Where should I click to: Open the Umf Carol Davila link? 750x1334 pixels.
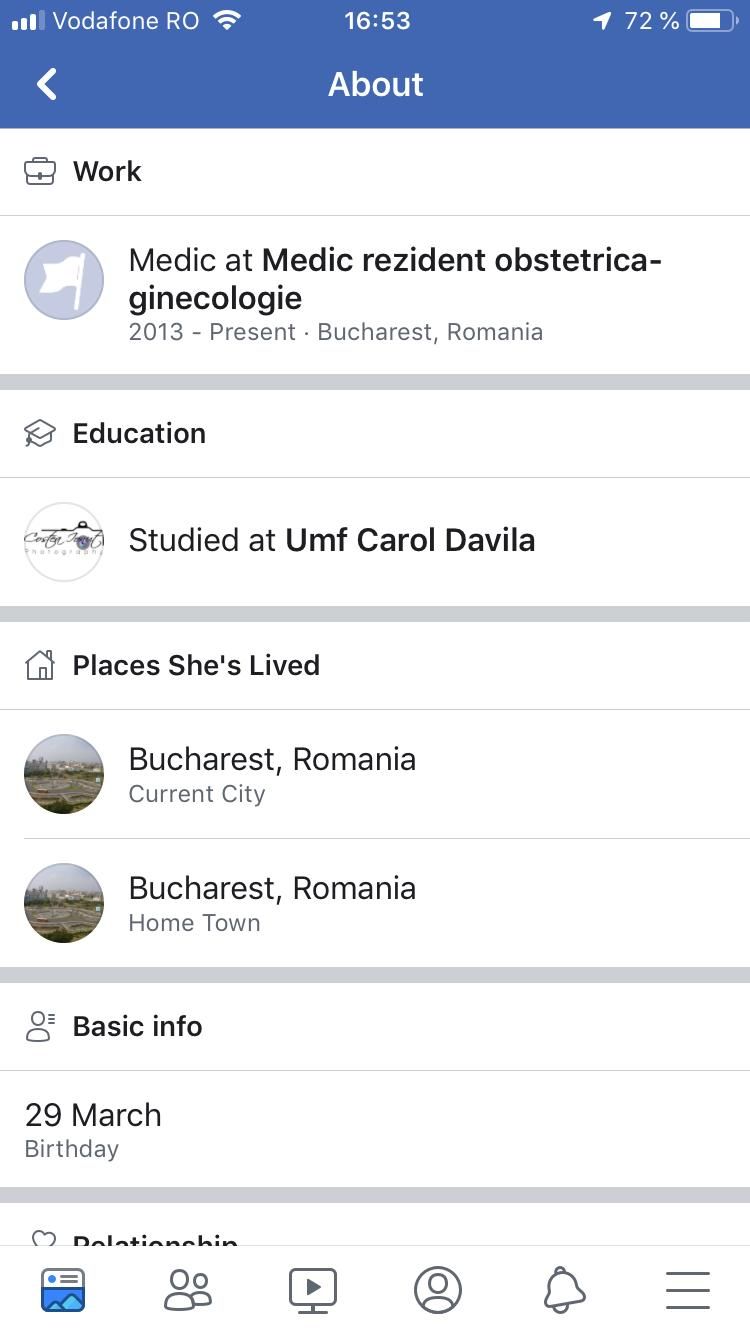(410, 540)
